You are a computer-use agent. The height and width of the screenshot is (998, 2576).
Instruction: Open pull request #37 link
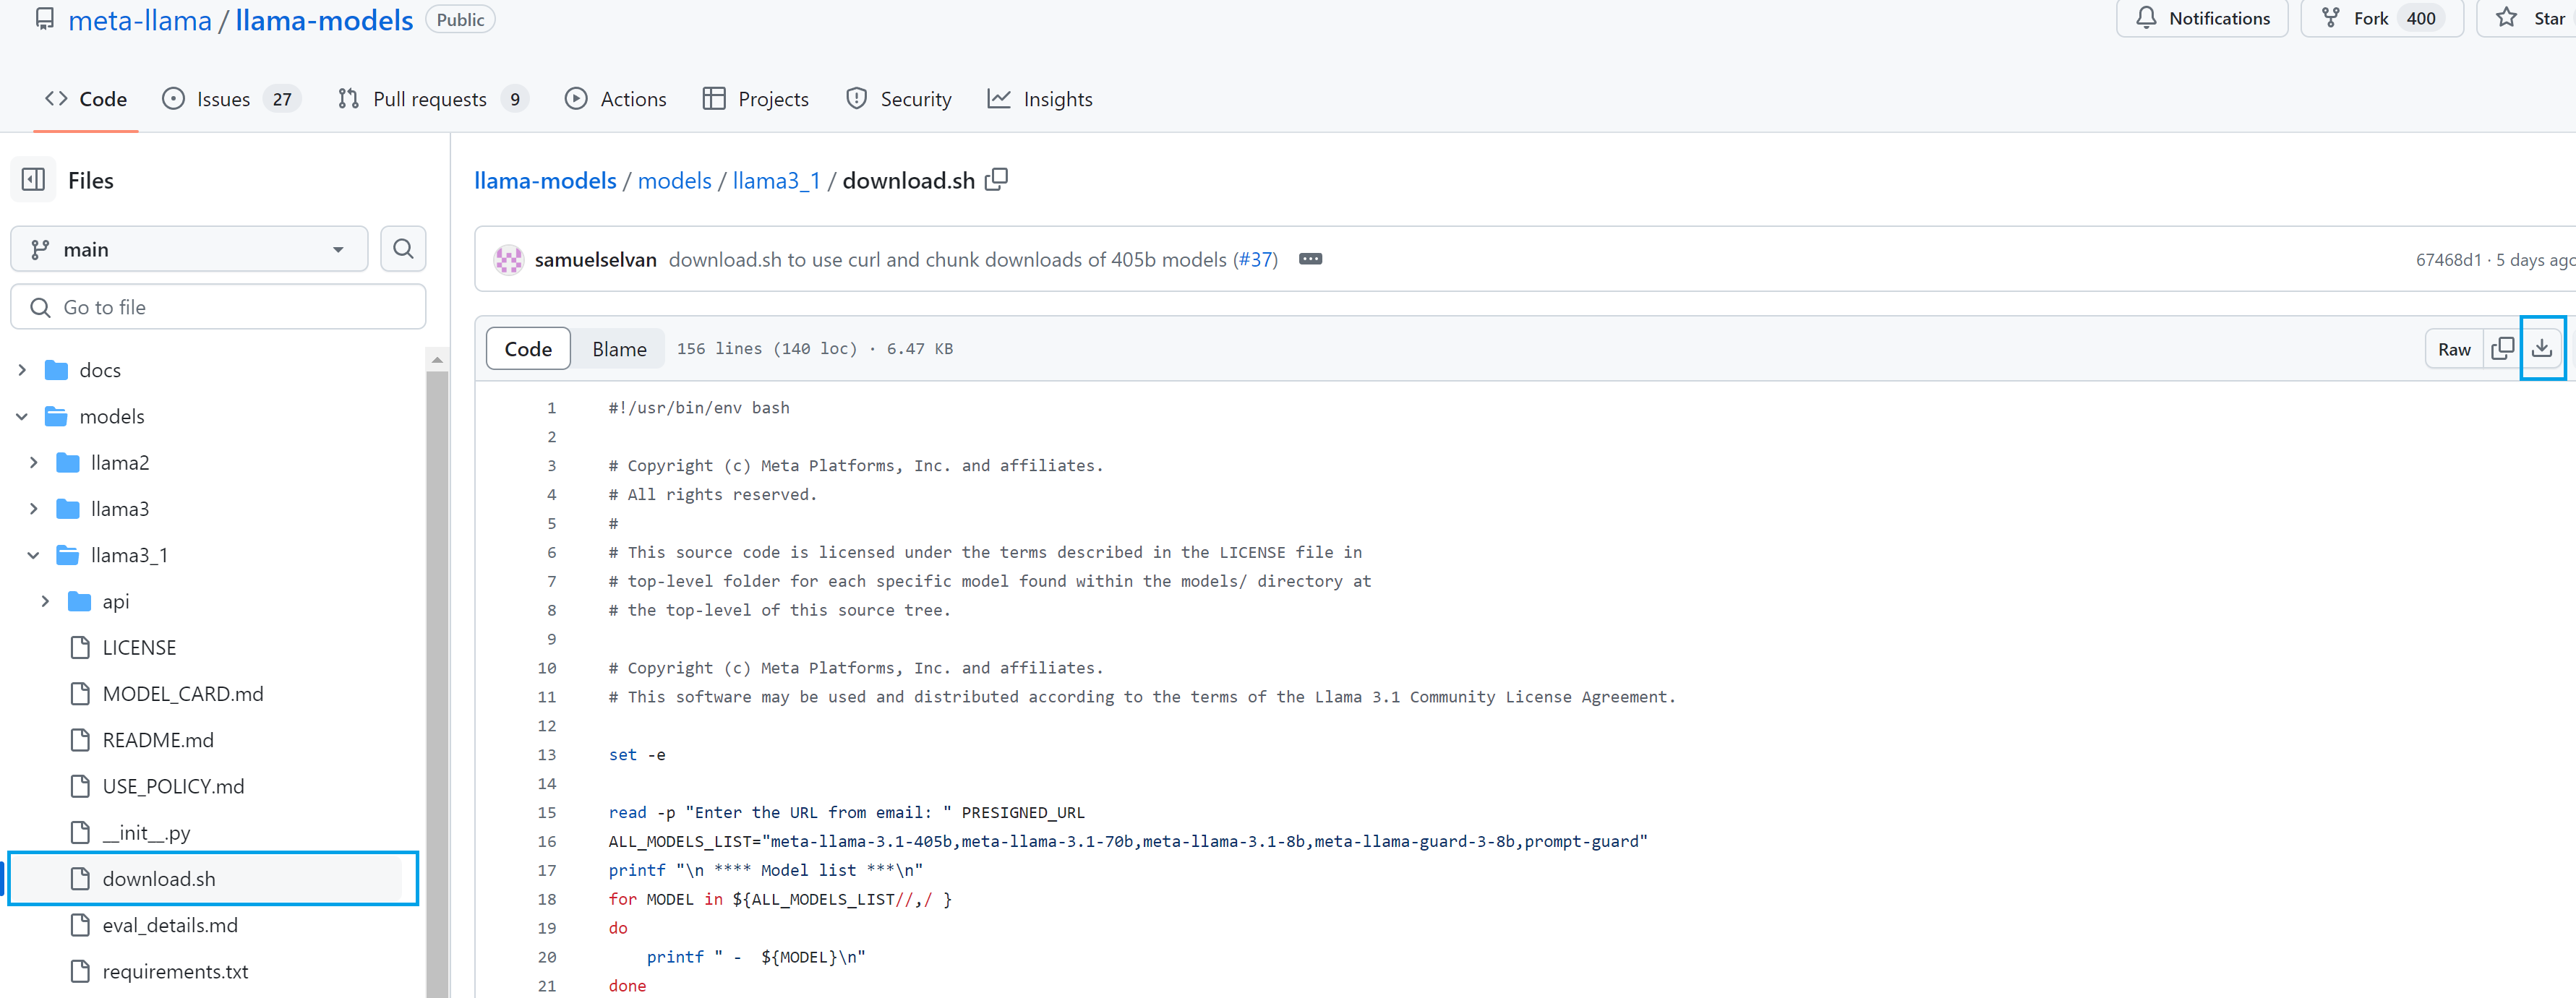tap(1255, 259)
